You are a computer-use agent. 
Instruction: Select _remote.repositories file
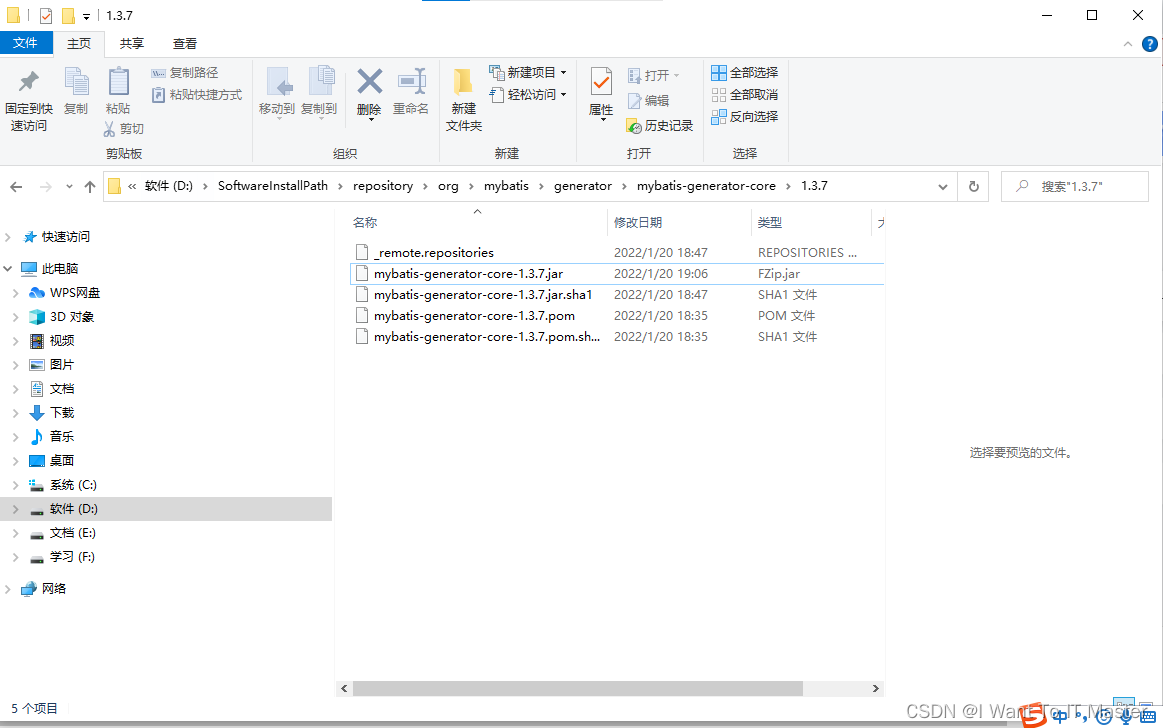[x=616, y=253]
